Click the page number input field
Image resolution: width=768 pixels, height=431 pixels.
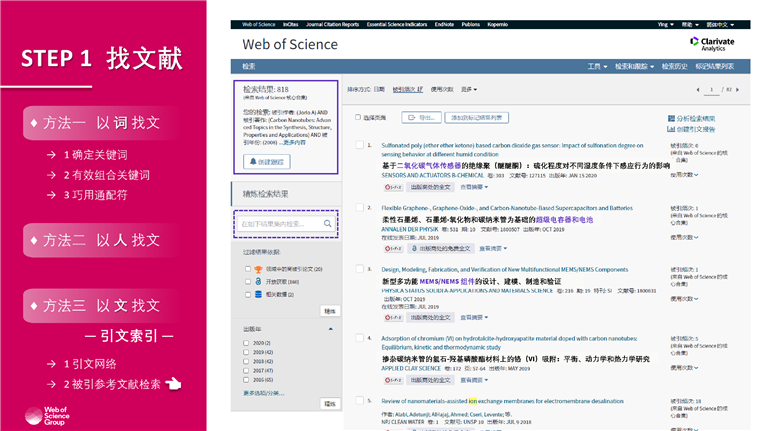click(711, 90)
